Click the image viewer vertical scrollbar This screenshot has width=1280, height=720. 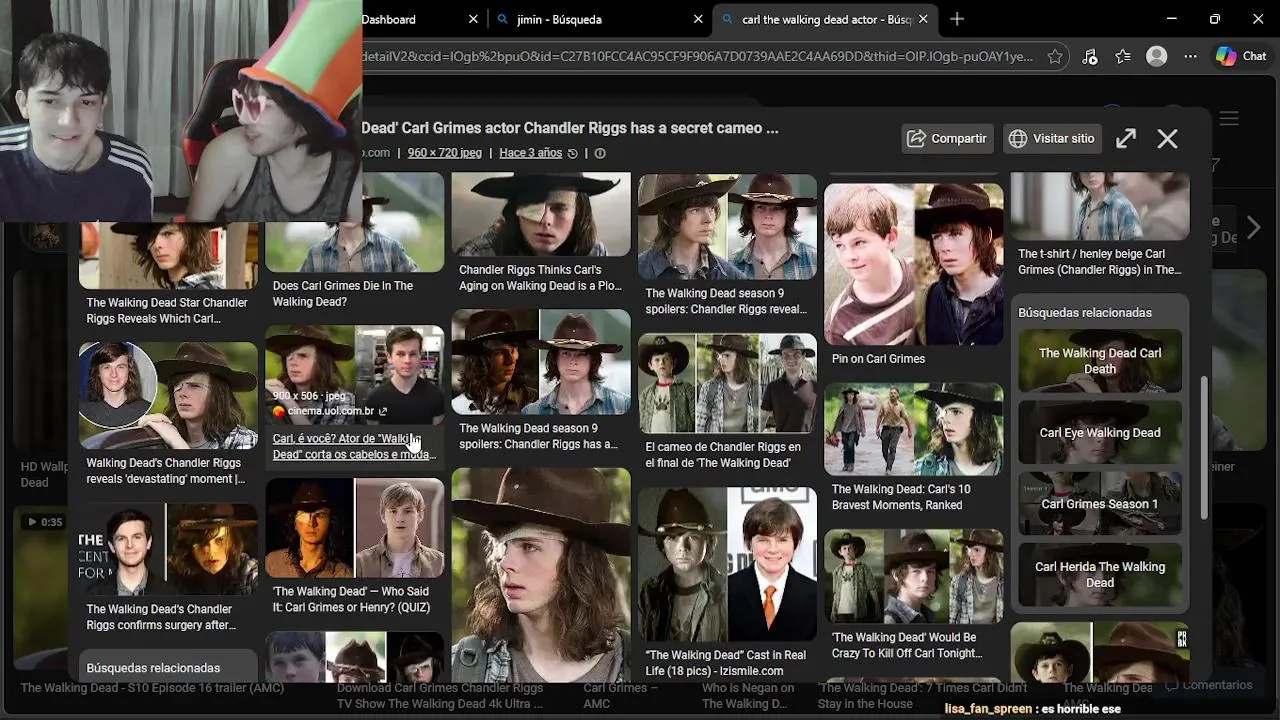pyautogui.click(x=1204, y=448)
